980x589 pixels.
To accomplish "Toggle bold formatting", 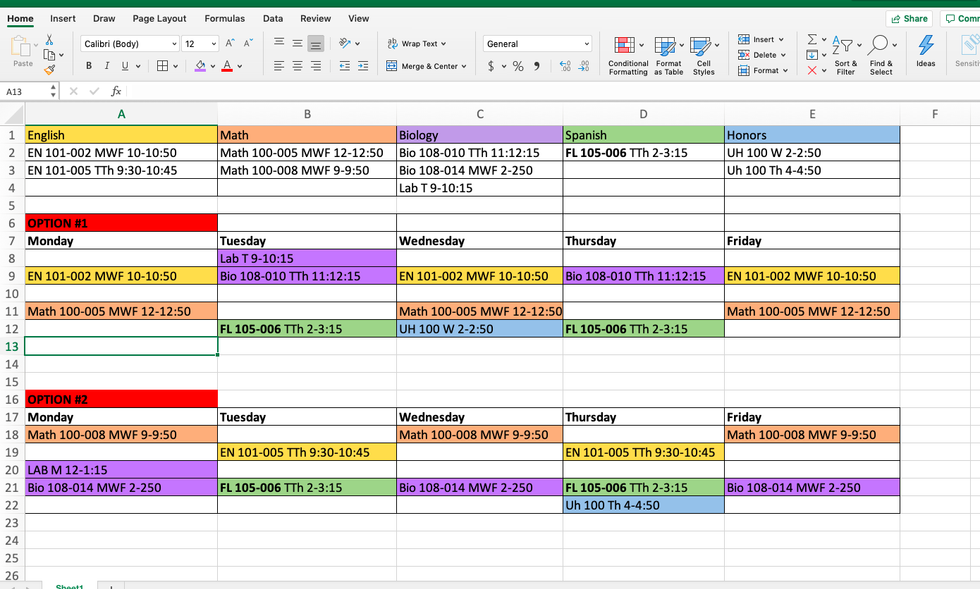I will (x=88, y=65).
